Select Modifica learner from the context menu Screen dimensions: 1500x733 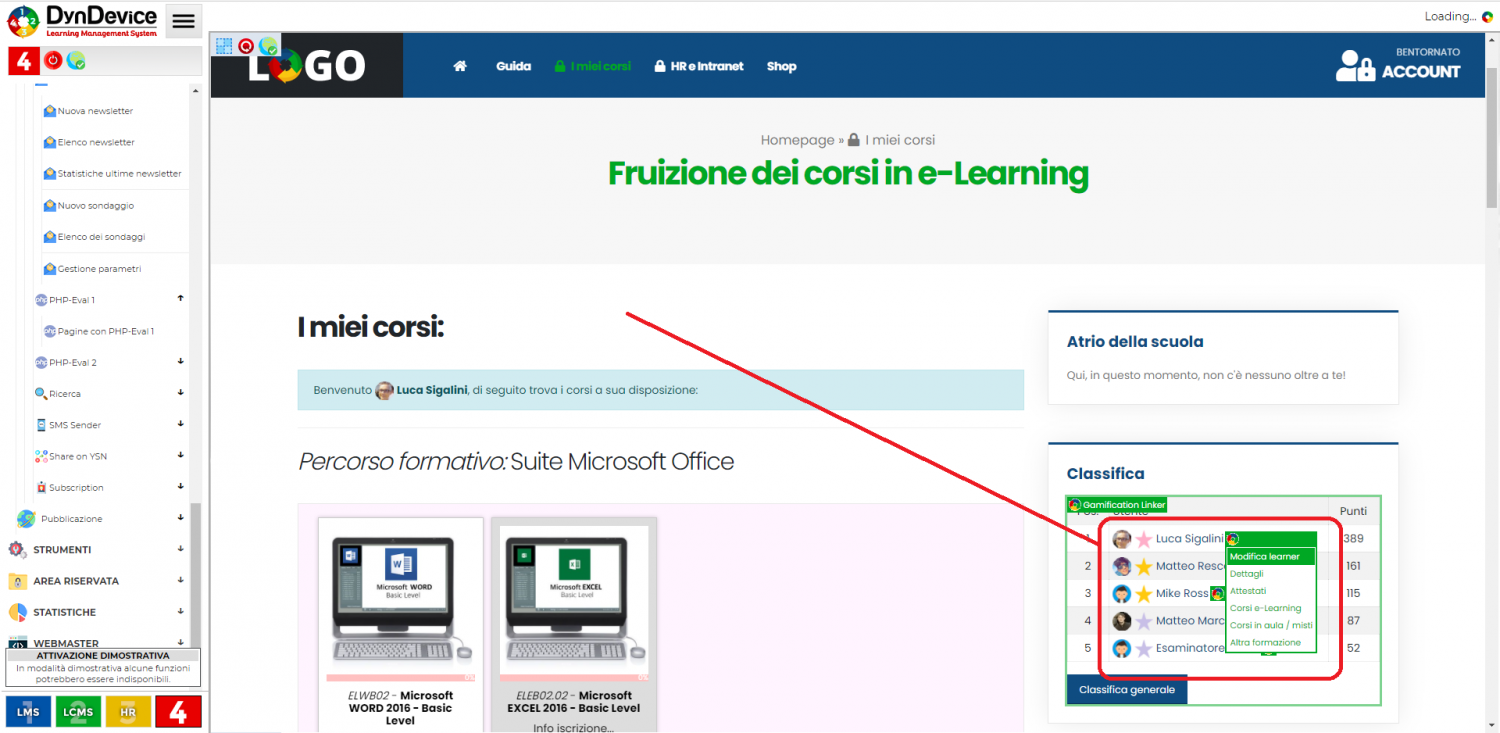click(x=1265, y=557)
